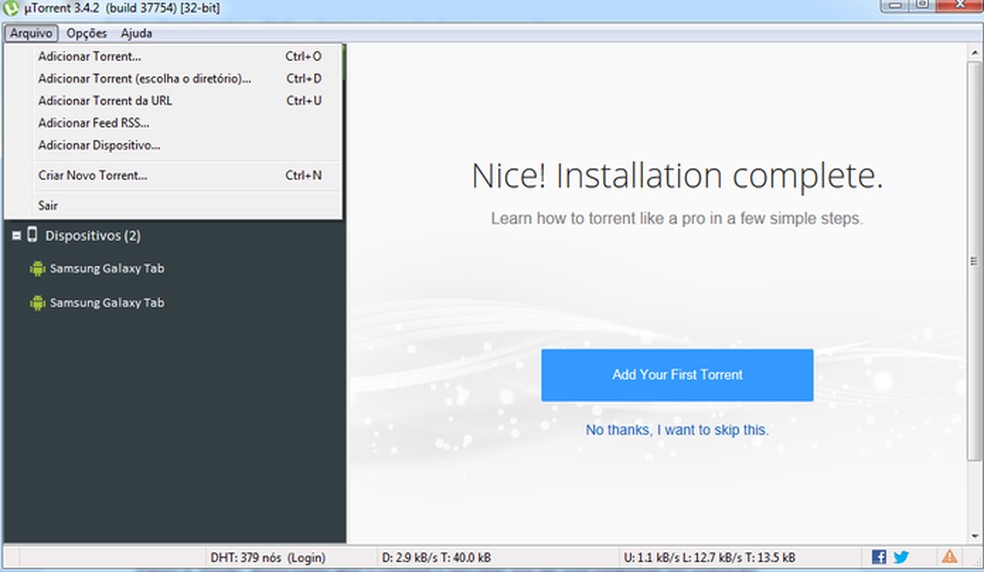This screenshot has height=572, width=984.
Task: Click the vertical scrollbar down arrow
Action: [x=974, y=537]
